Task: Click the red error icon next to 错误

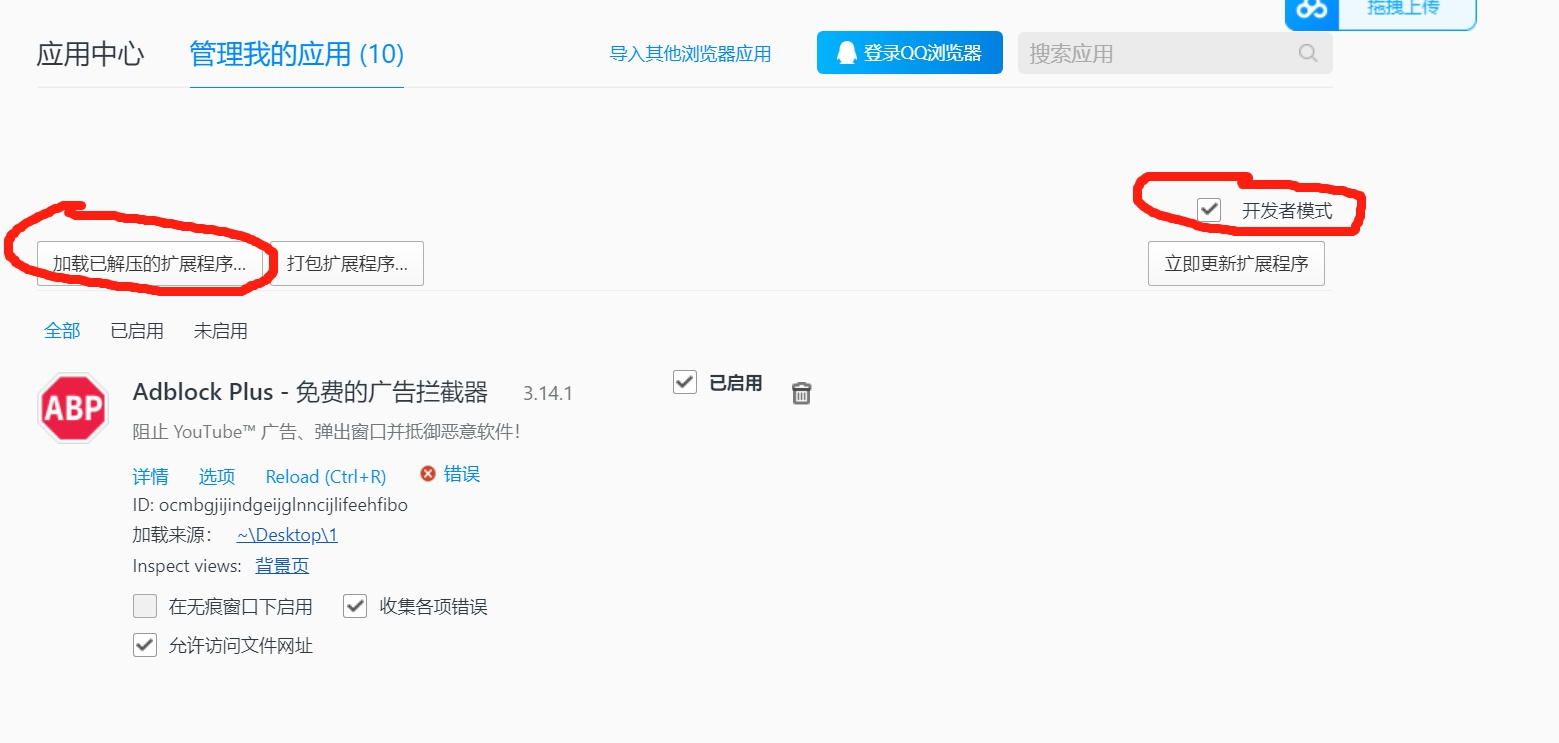Action: (428, 473)
